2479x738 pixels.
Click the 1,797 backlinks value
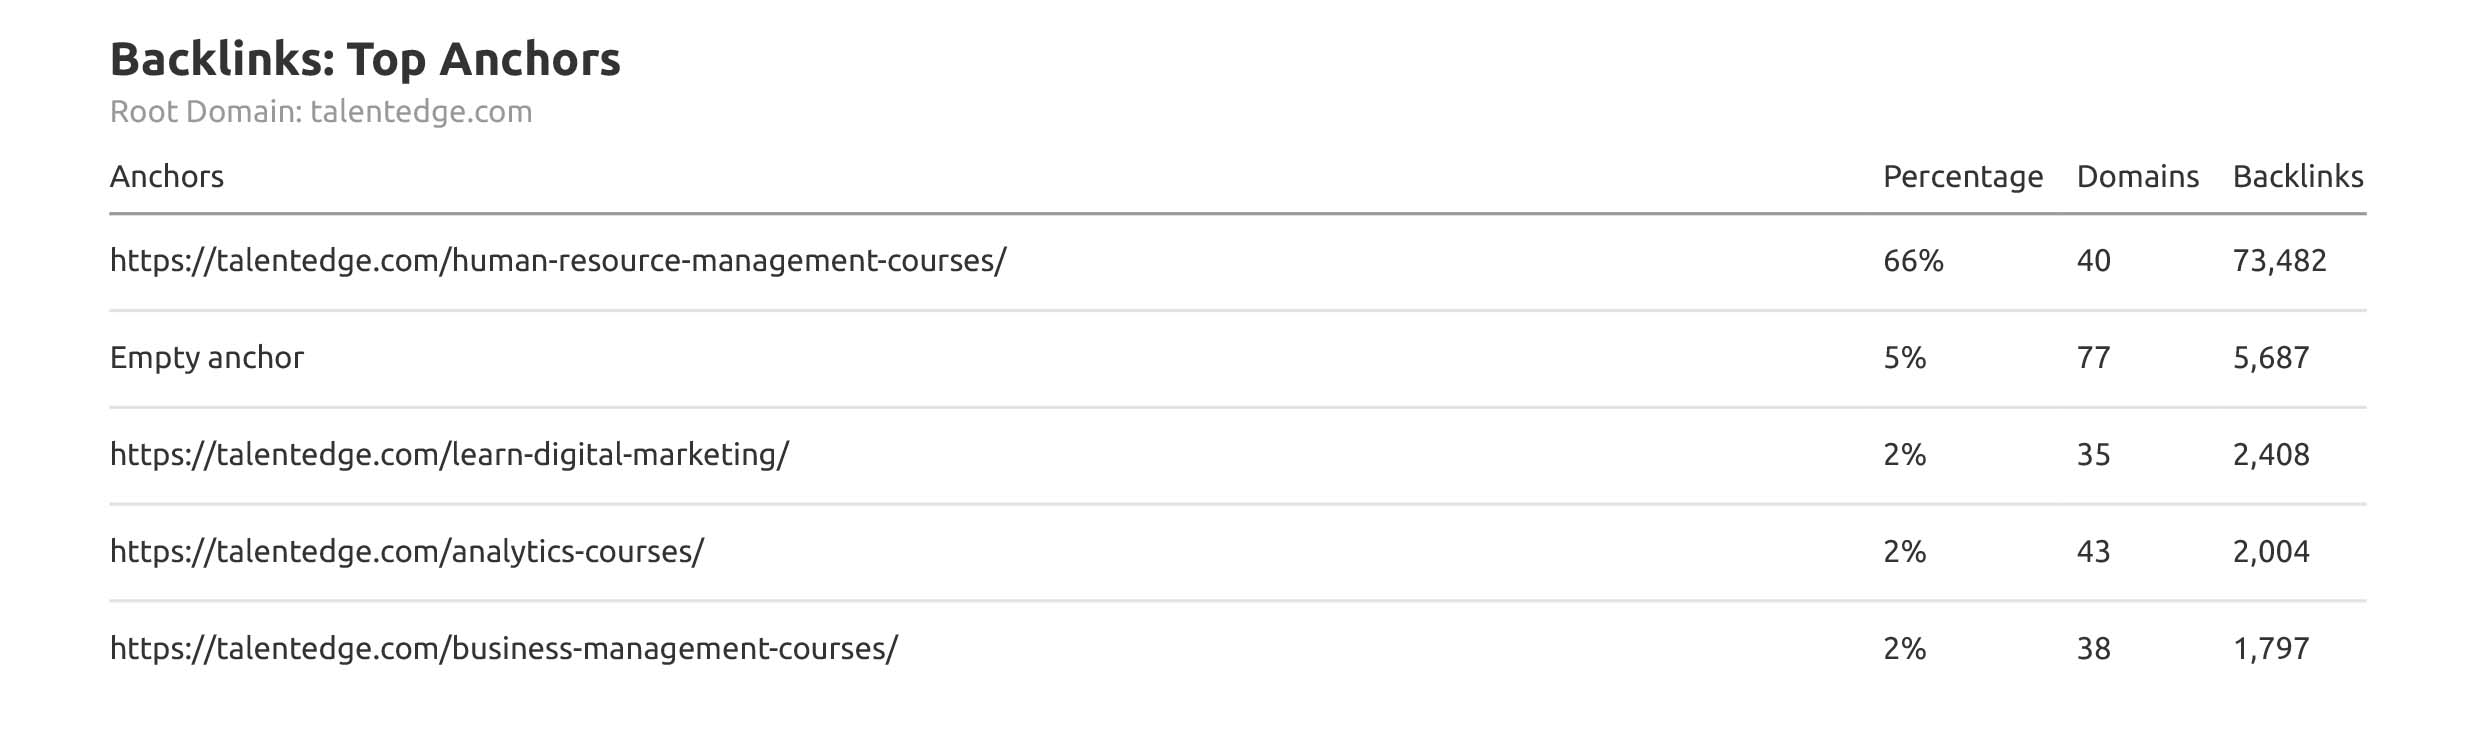pyautogui.click(x=2270, y=649)
